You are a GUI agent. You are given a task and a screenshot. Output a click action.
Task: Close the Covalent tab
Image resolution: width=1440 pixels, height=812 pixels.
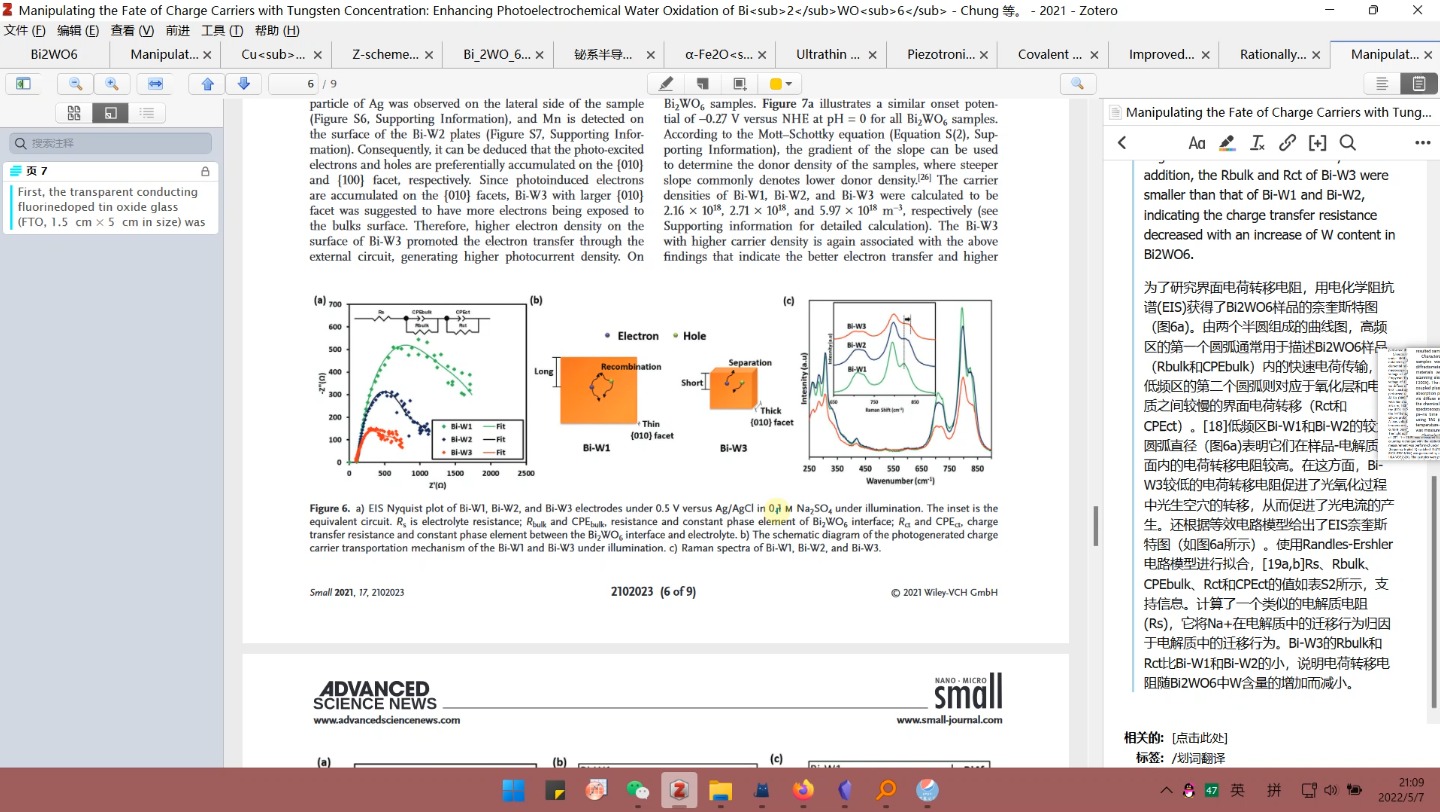[1095, 54]
